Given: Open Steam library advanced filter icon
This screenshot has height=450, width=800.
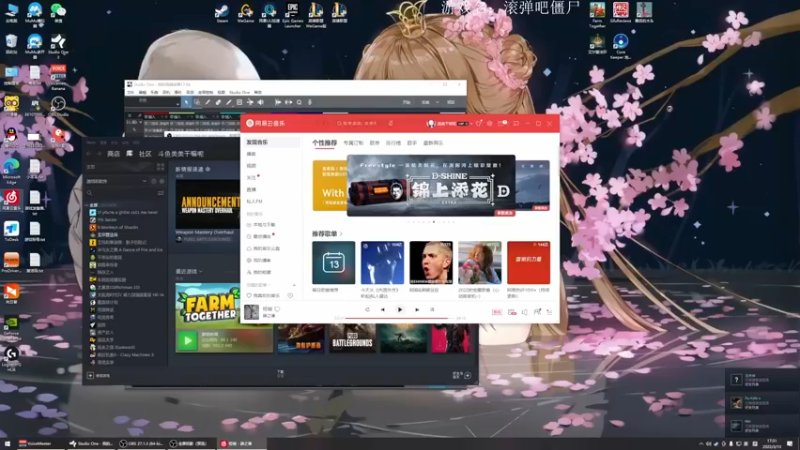Looking at the screenshot, I should pyautogui.click(x=161, y=193).
